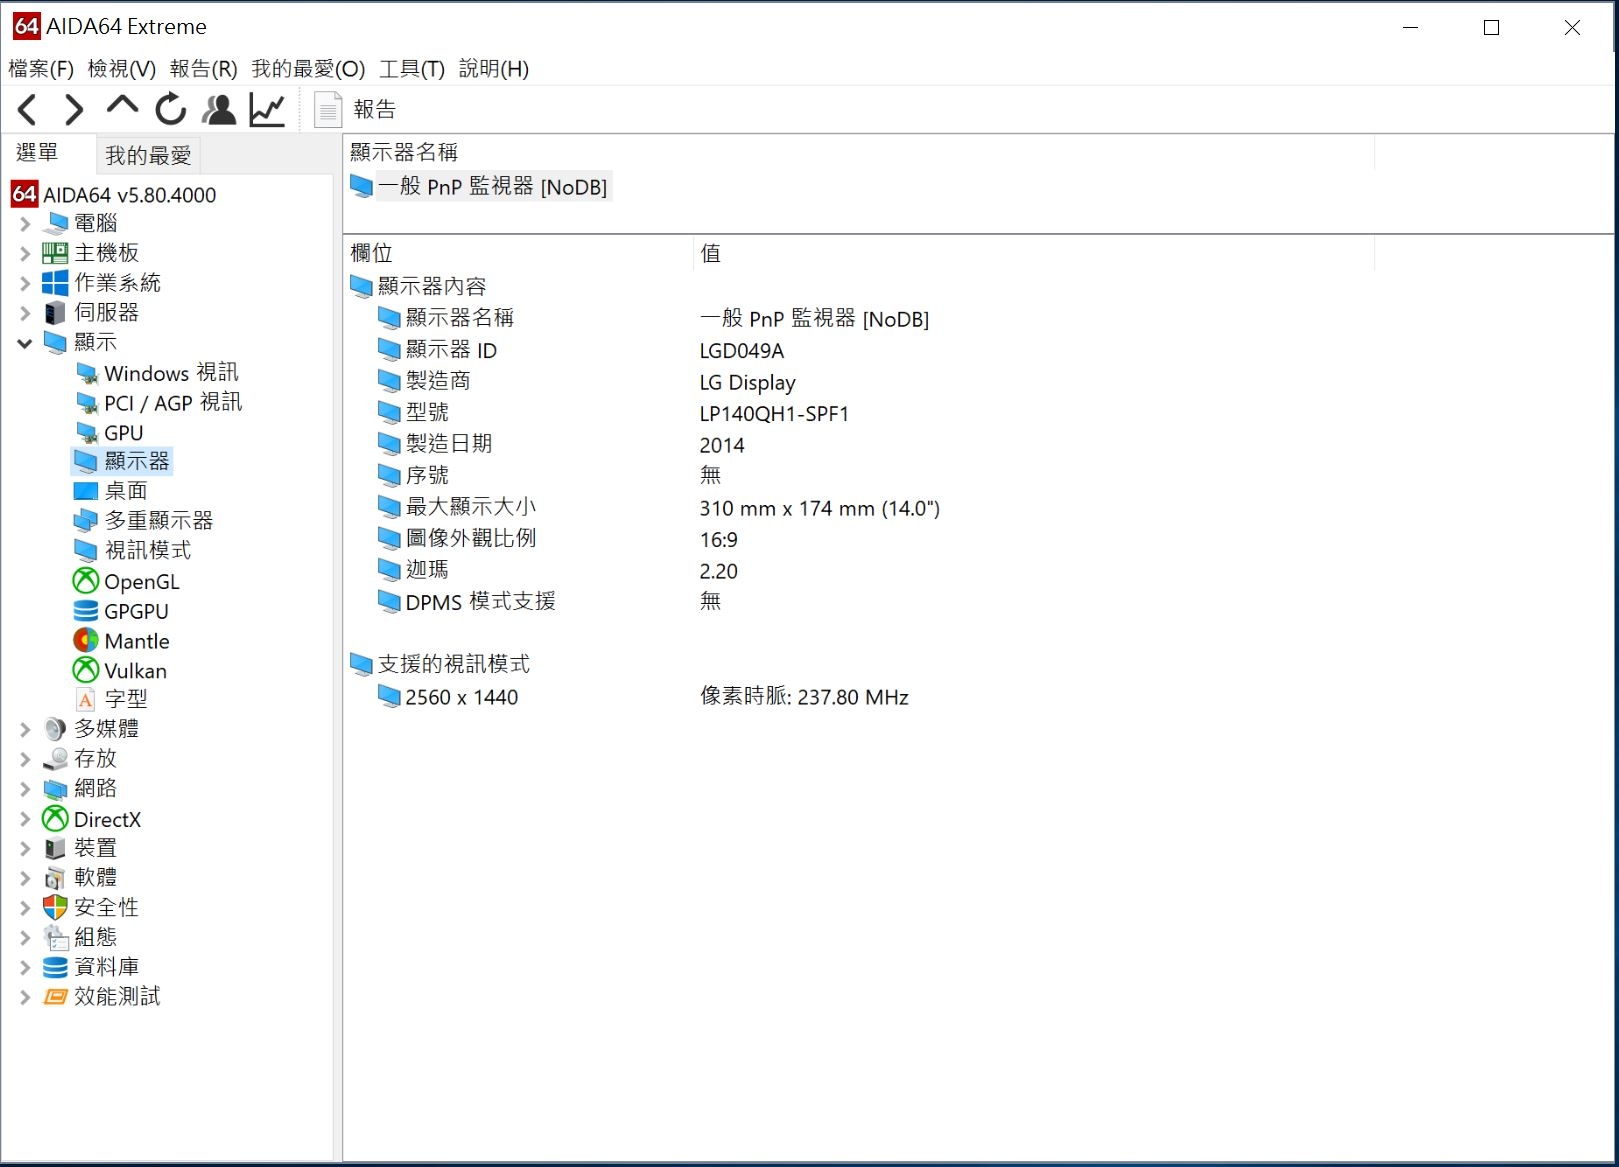Open the 我的最愛(O) menu
1619x1167 pixels.
point(308,68)
